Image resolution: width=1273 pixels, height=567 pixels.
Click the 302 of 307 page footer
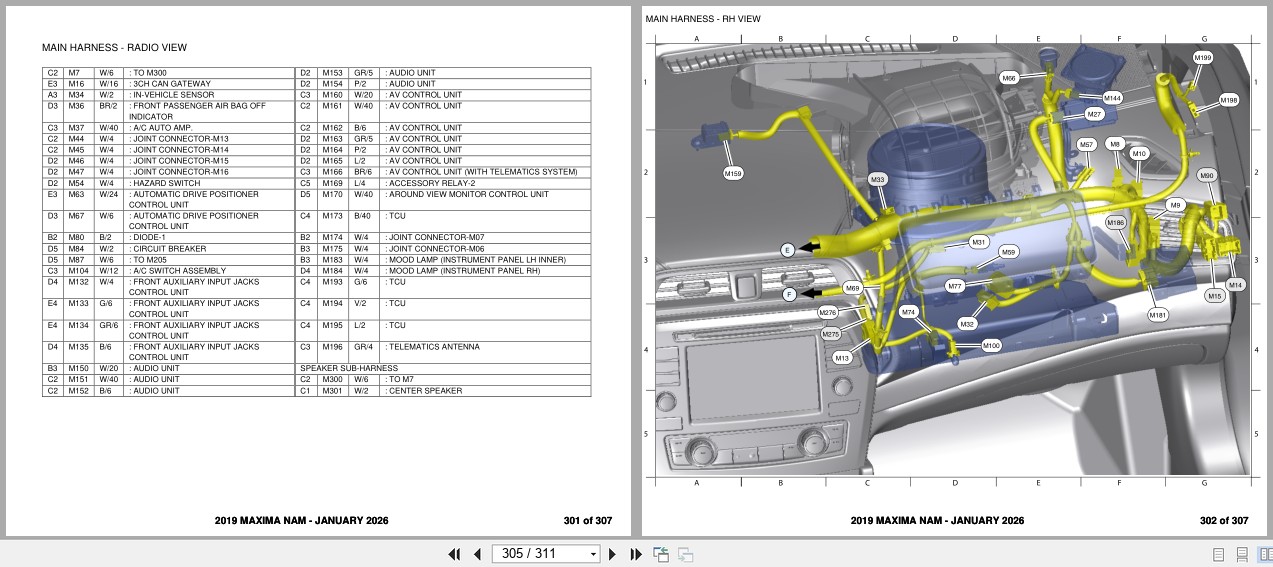(x=1224, y=521)
